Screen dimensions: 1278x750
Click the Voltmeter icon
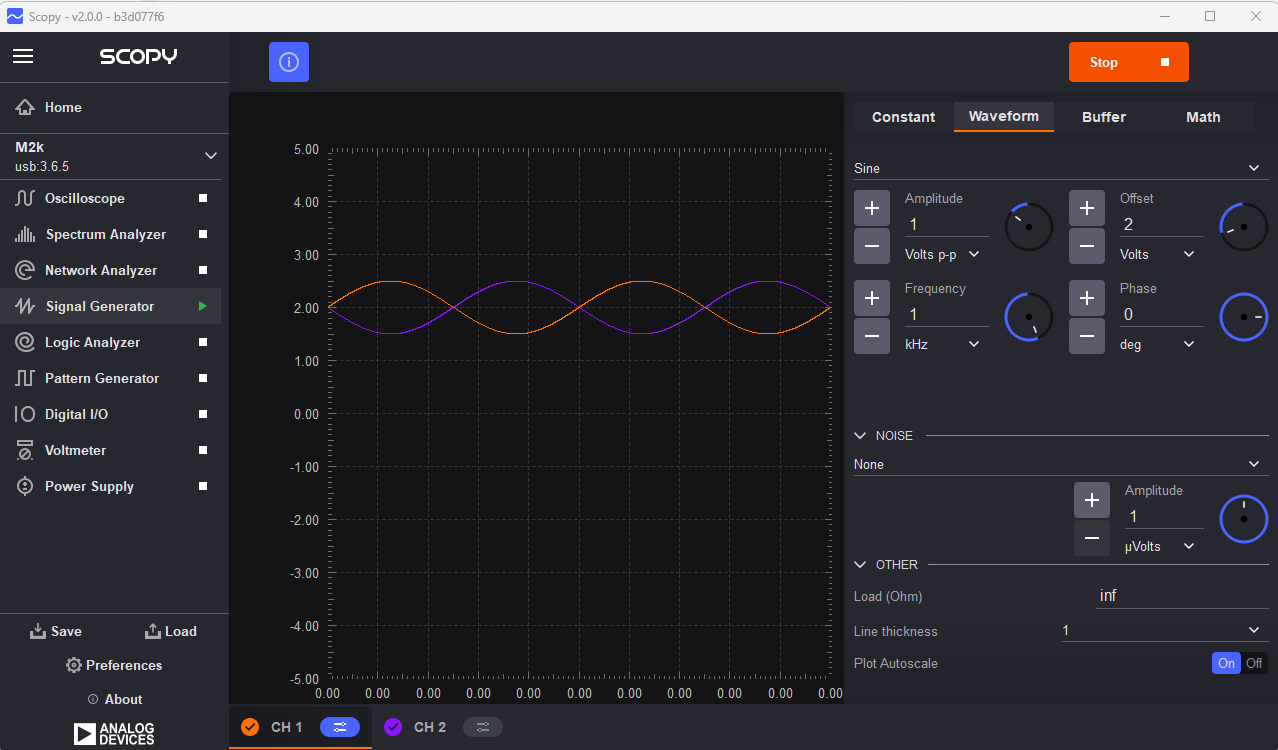click(x=25, y=450)
